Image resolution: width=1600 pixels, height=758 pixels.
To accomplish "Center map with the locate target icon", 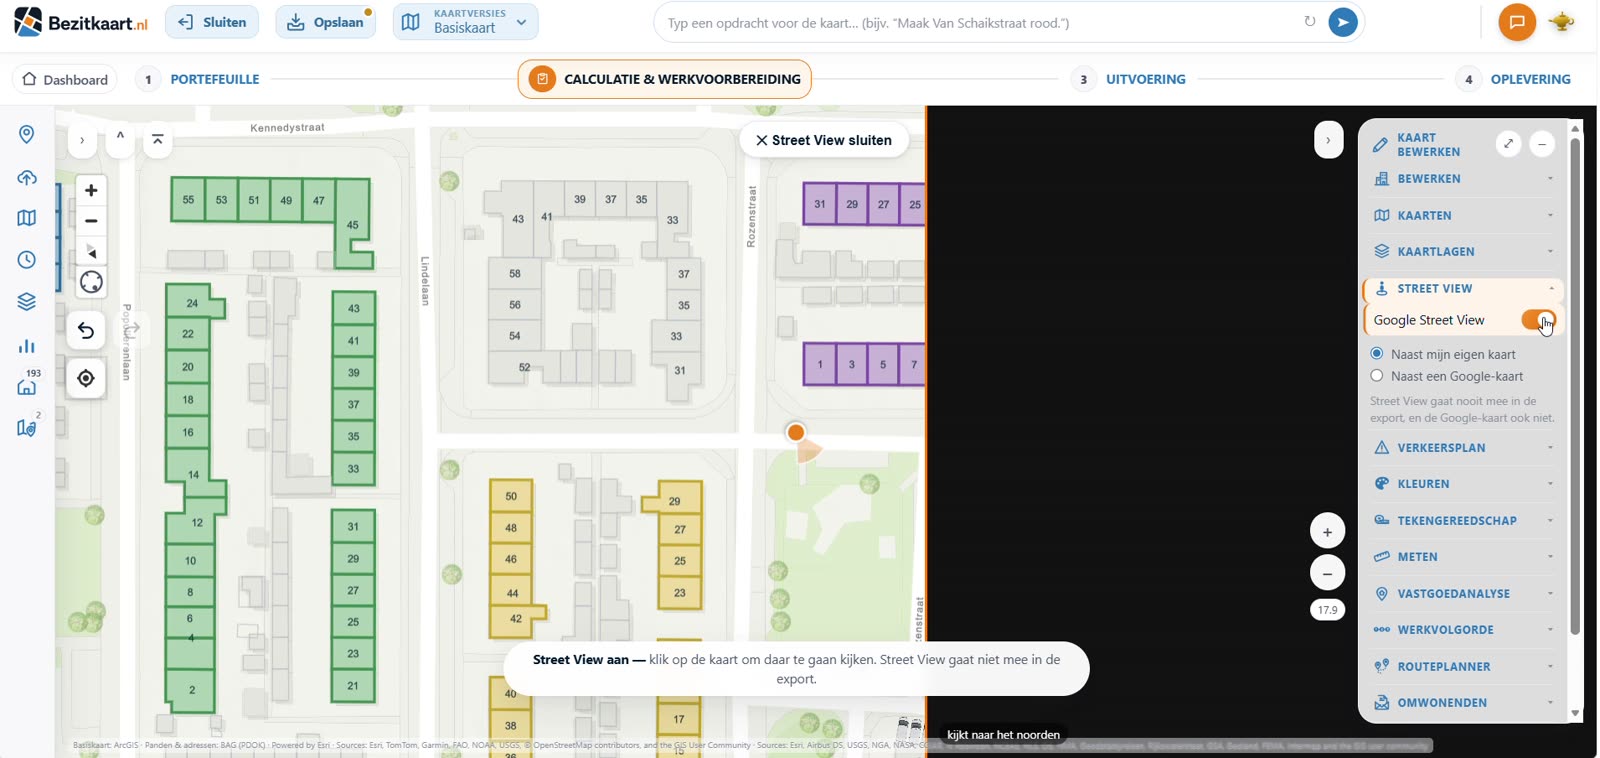I will pos(86,378).
